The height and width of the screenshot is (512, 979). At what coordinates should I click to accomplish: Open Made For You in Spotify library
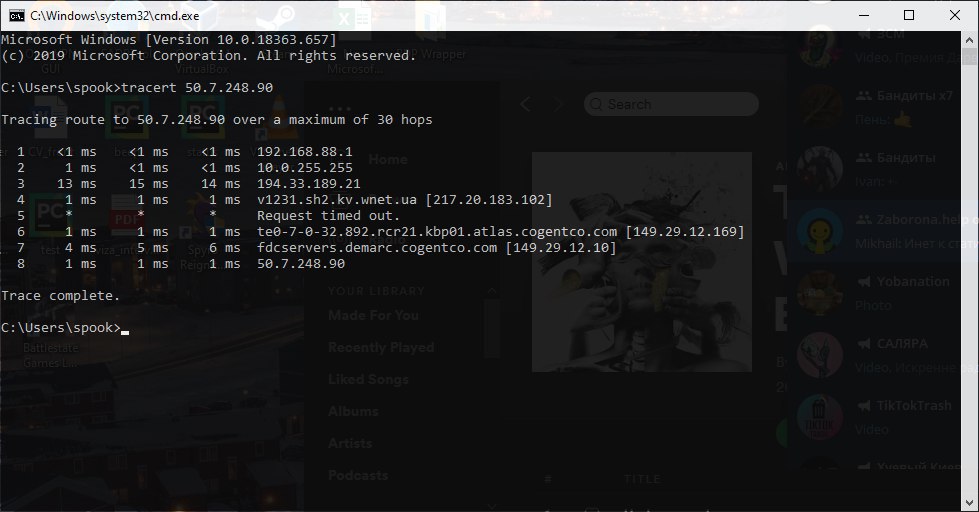(373, 315)
